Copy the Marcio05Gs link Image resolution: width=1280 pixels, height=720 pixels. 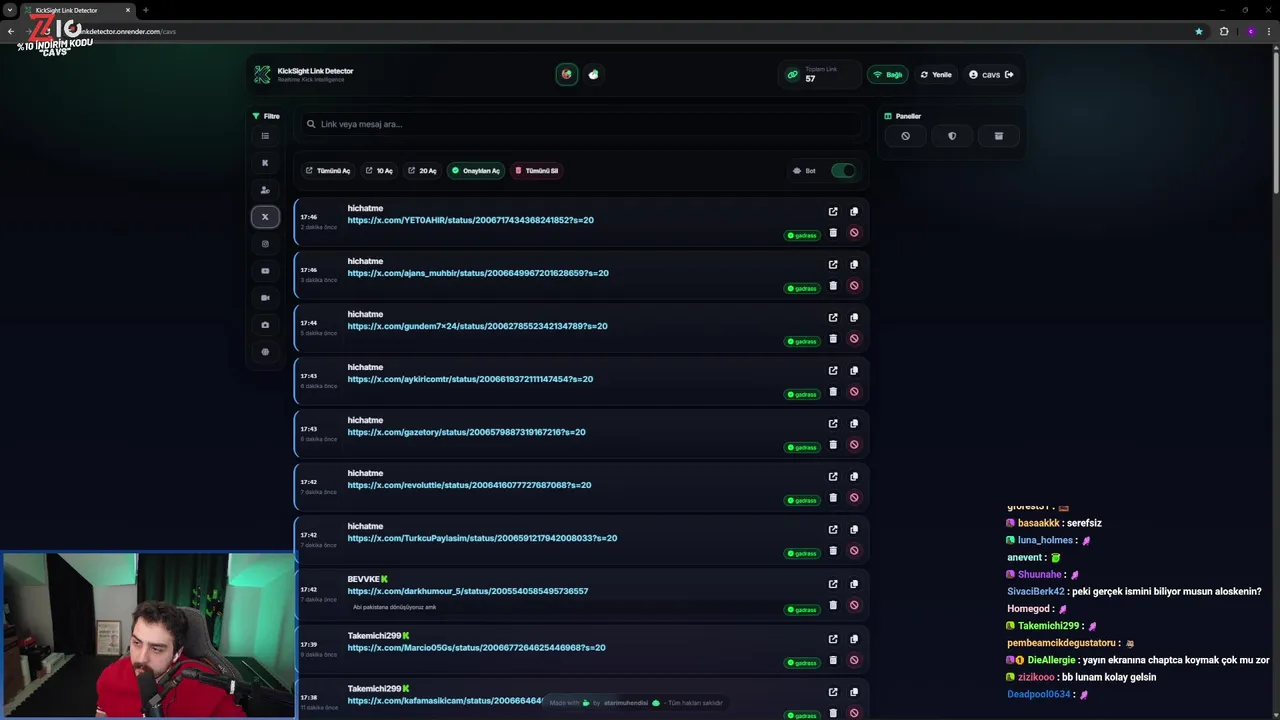(854, 639)
